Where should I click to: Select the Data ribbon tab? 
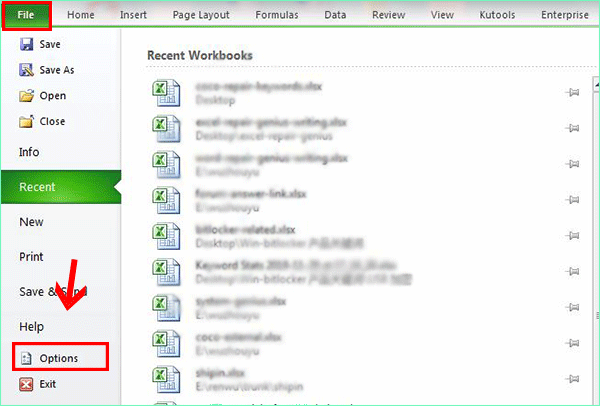(x=335, y=15)
